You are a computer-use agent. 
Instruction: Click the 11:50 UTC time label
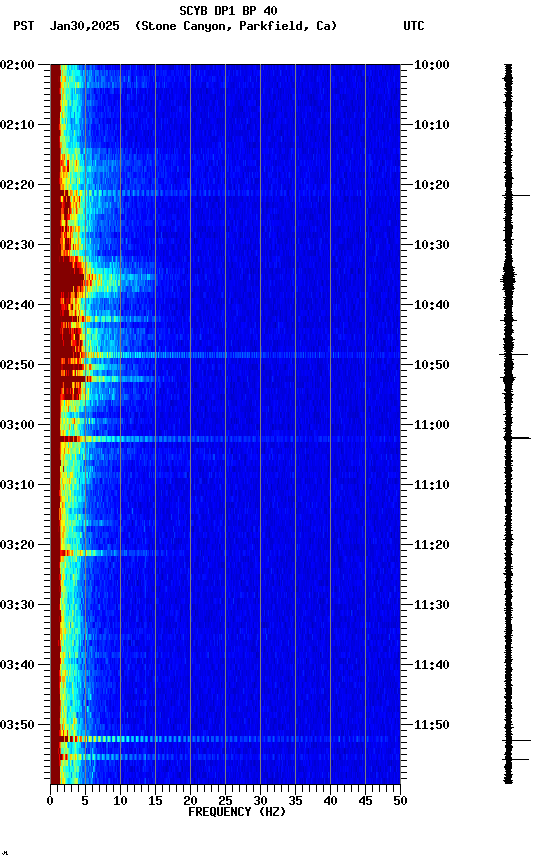[432, 725]
